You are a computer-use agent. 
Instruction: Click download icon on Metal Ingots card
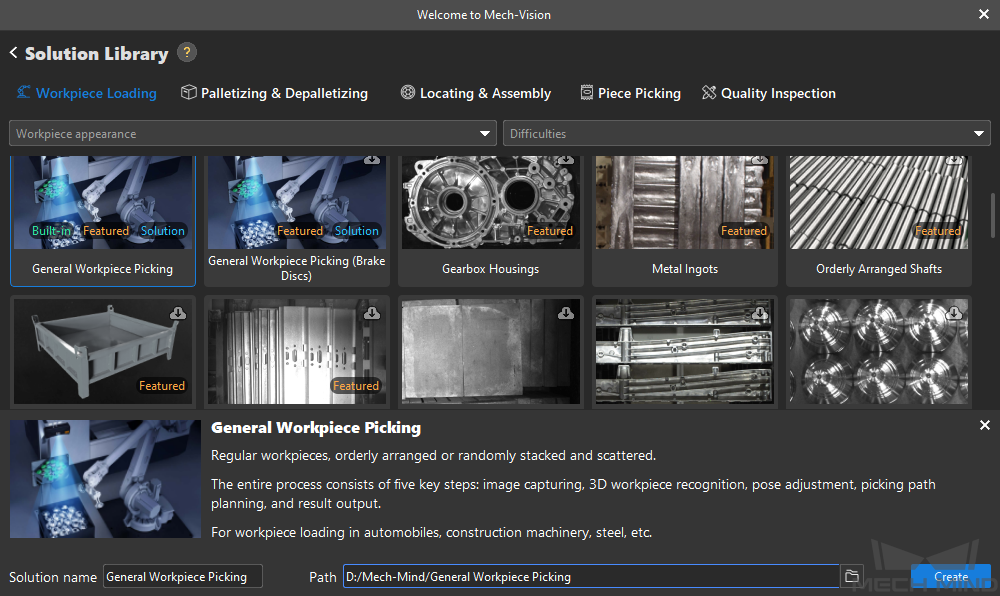tap(760, 160)
